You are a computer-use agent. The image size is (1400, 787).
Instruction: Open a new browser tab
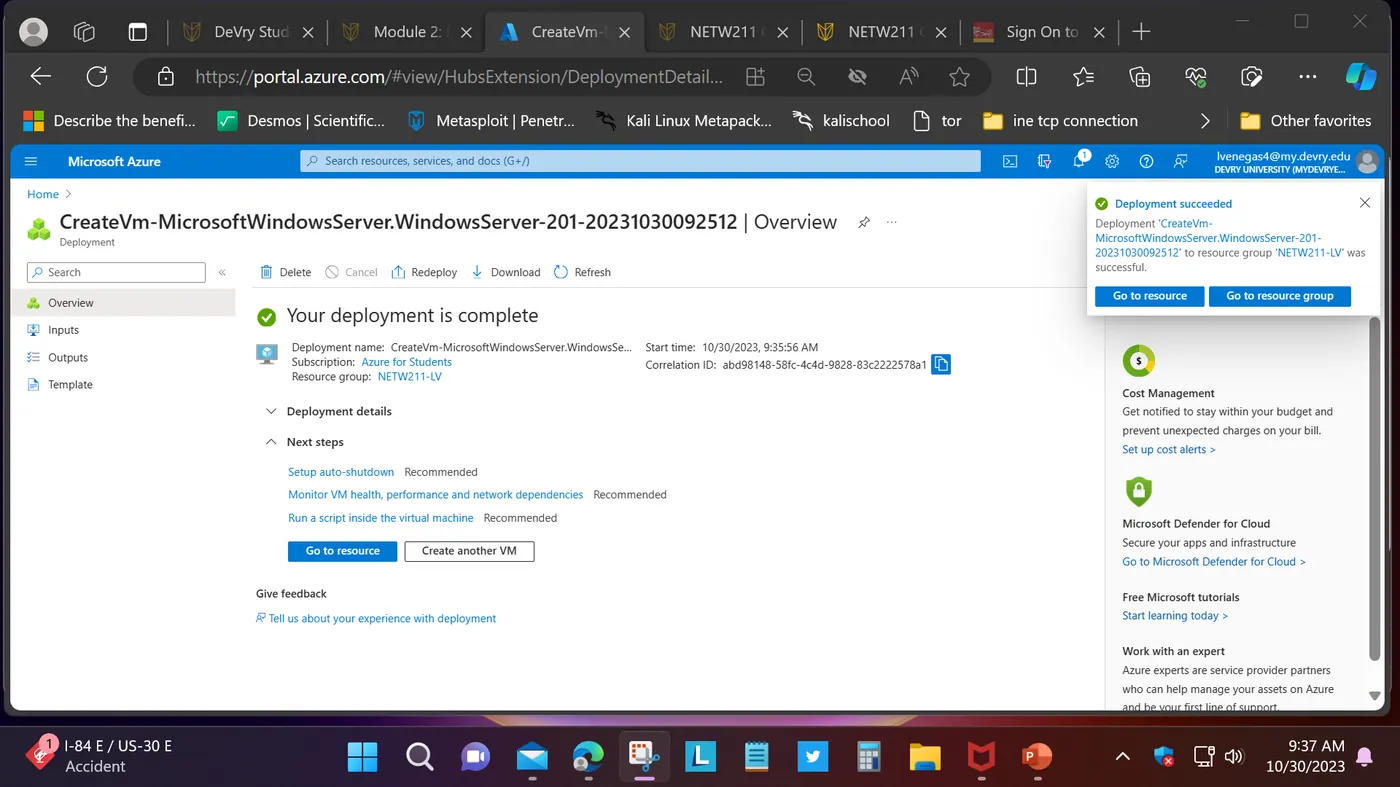click(1141, 32)
